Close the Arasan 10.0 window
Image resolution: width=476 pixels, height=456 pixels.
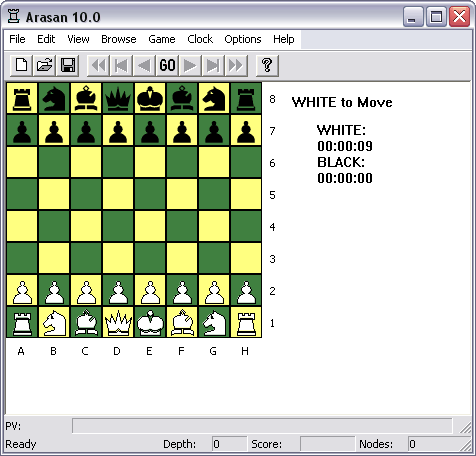[459, 16]
